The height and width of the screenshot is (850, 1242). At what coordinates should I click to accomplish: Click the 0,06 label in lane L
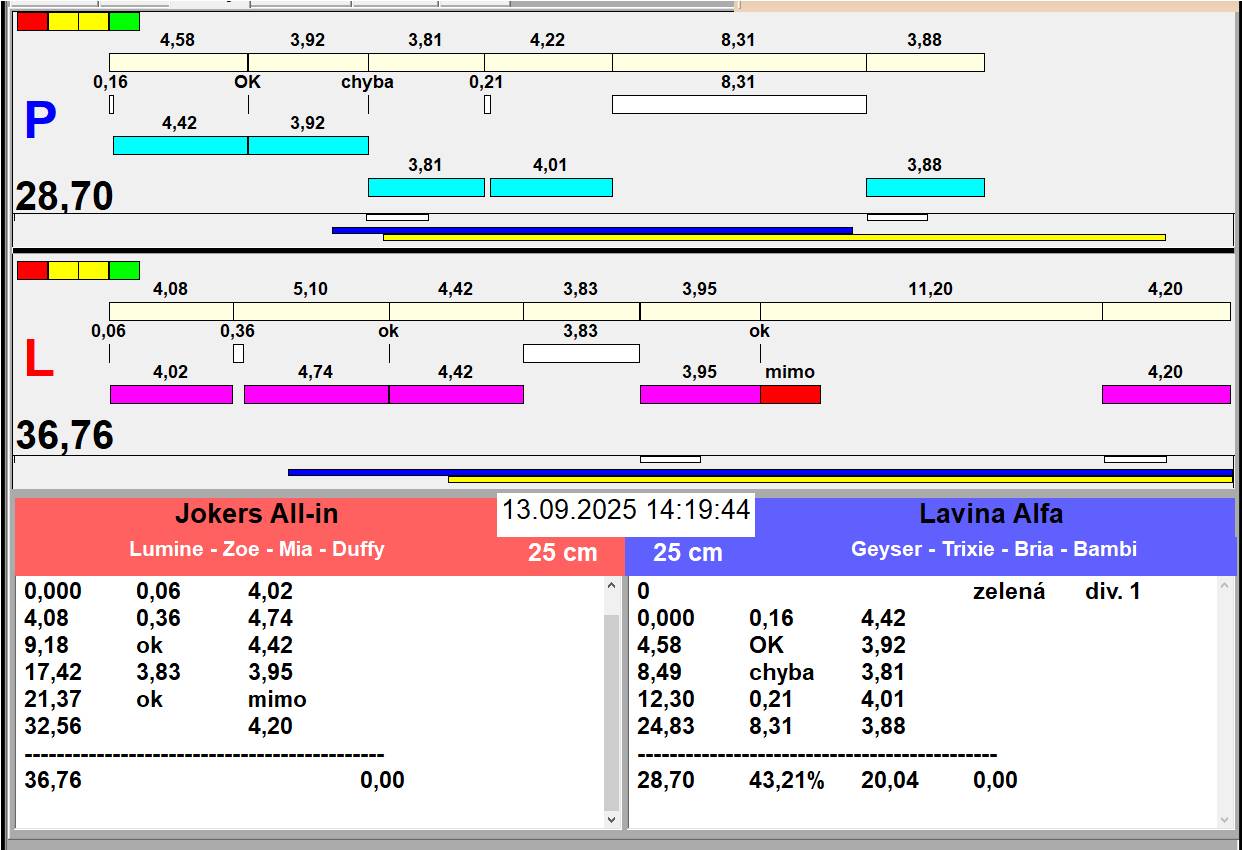click(x=109, y=331)
